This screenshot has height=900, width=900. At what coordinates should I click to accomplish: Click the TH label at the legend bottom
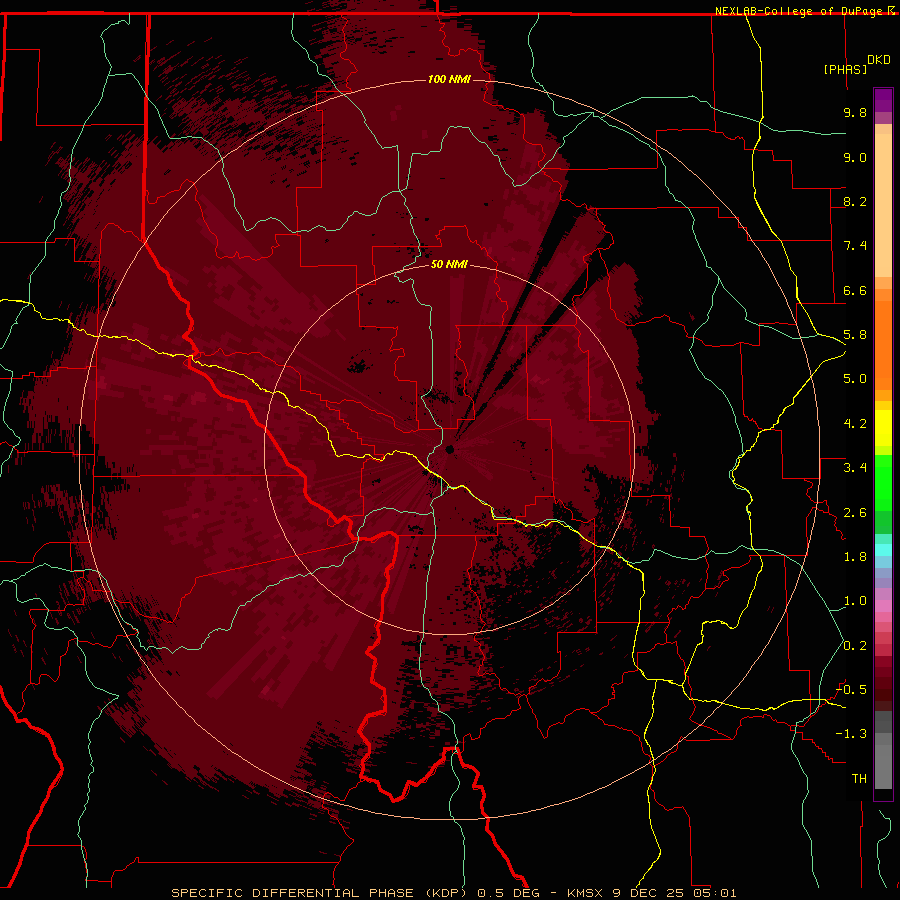click(859, 779)
